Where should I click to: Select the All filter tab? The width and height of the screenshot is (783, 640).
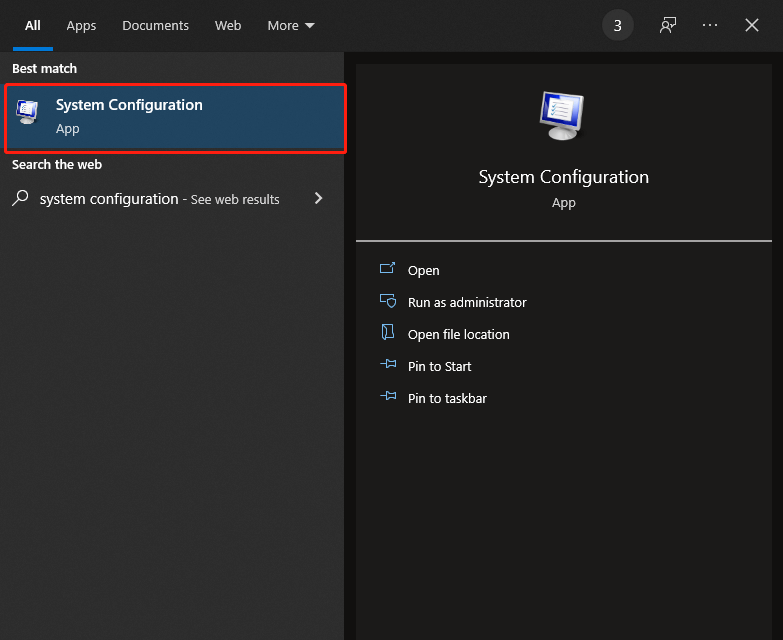click(33, 26)
